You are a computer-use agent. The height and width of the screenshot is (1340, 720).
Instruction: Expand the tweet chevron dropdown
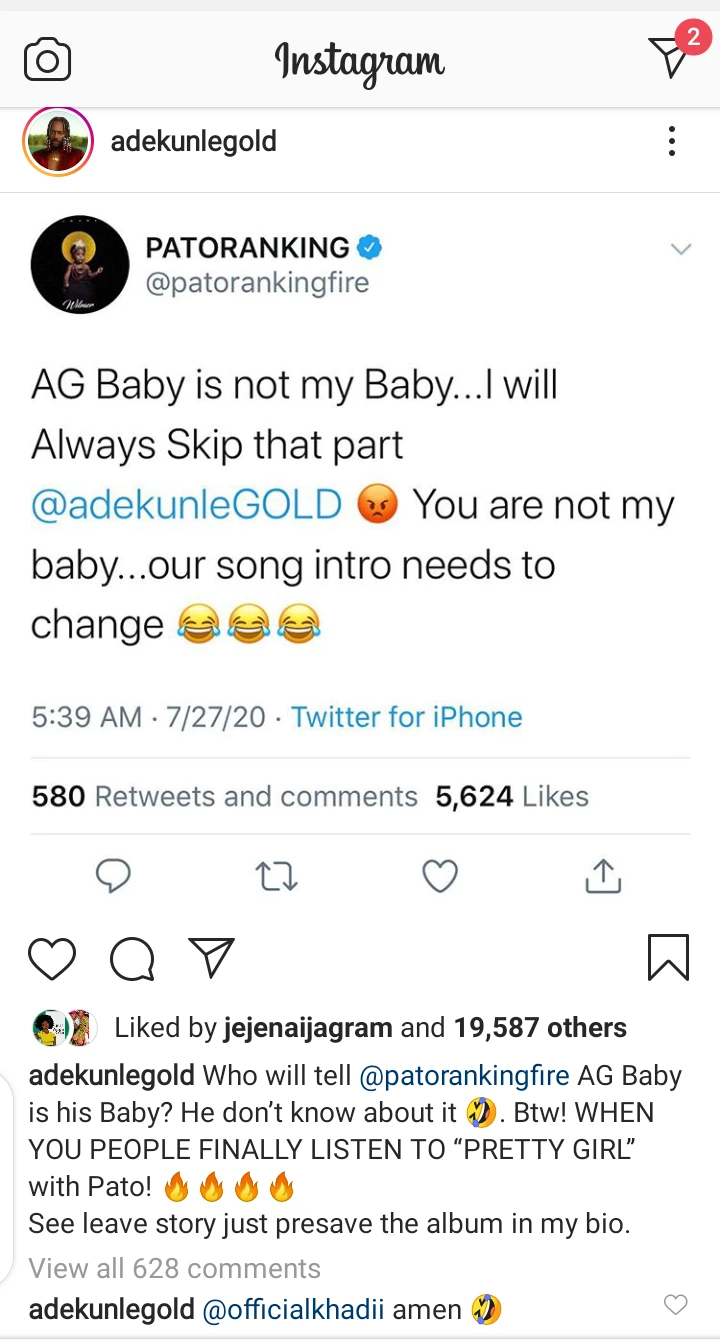tap(680, 249)
